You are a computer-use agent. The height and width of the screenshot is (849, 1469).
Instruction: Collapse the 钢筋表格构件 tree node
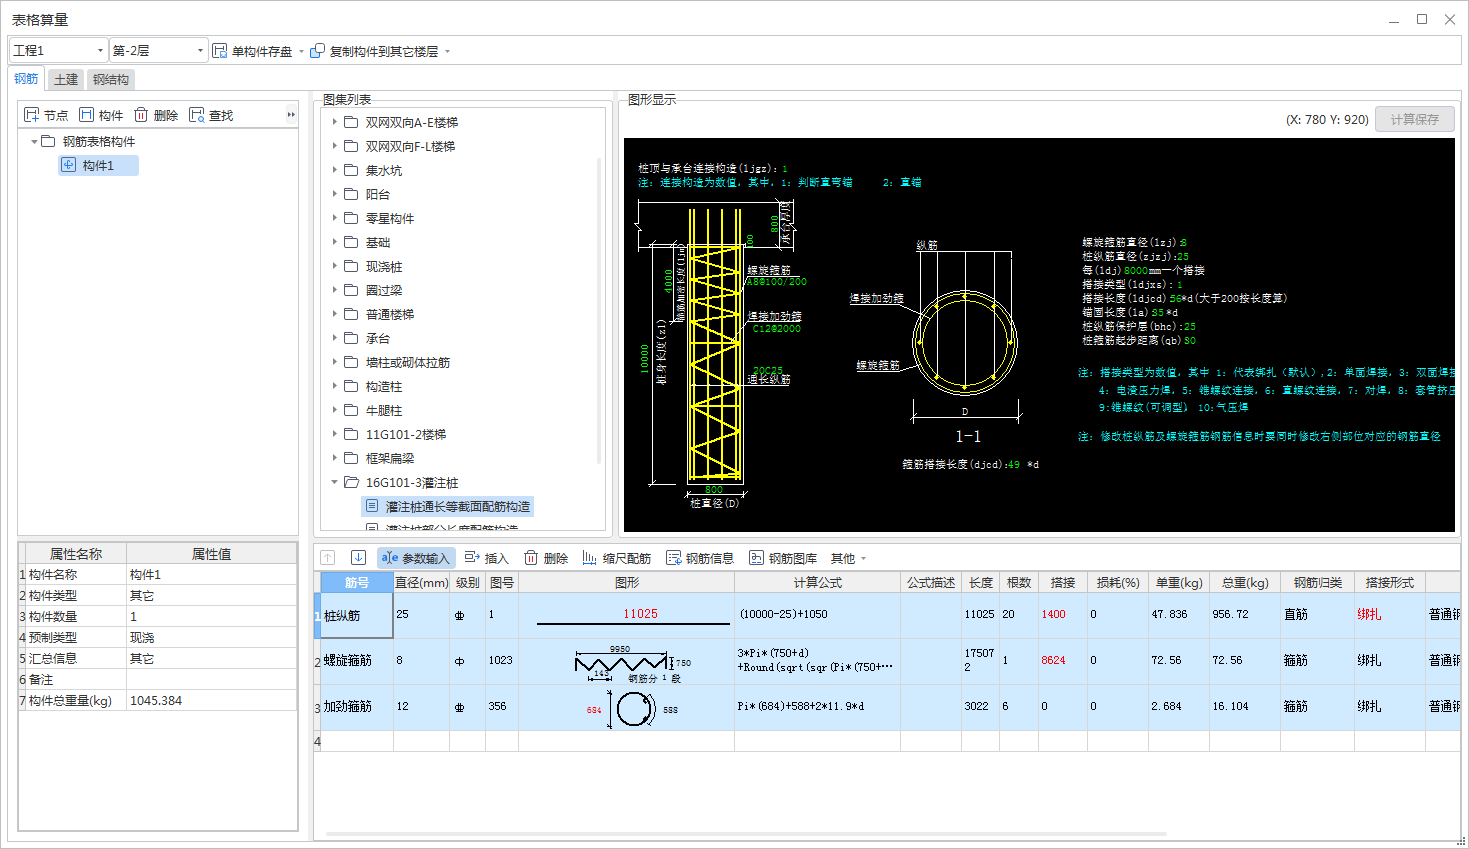pos(34,141)
